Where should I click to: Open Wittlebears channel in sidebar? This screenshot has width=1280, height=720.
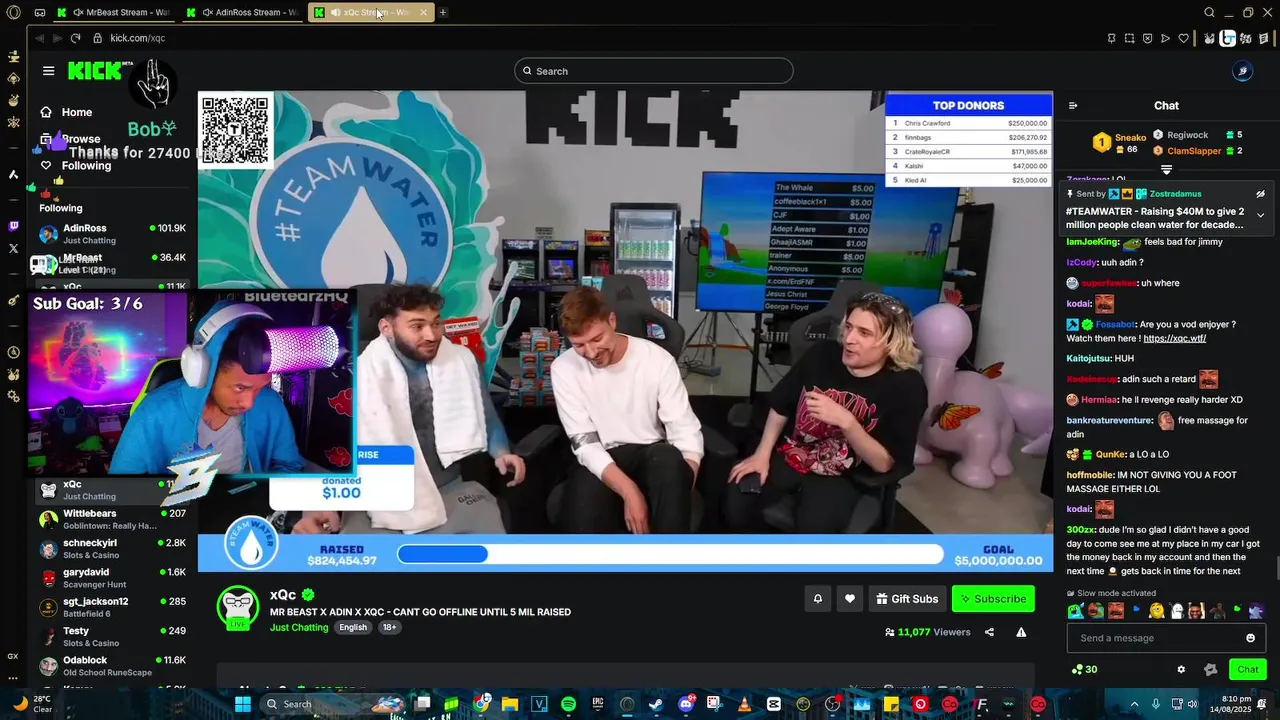[x=113, y=519]
